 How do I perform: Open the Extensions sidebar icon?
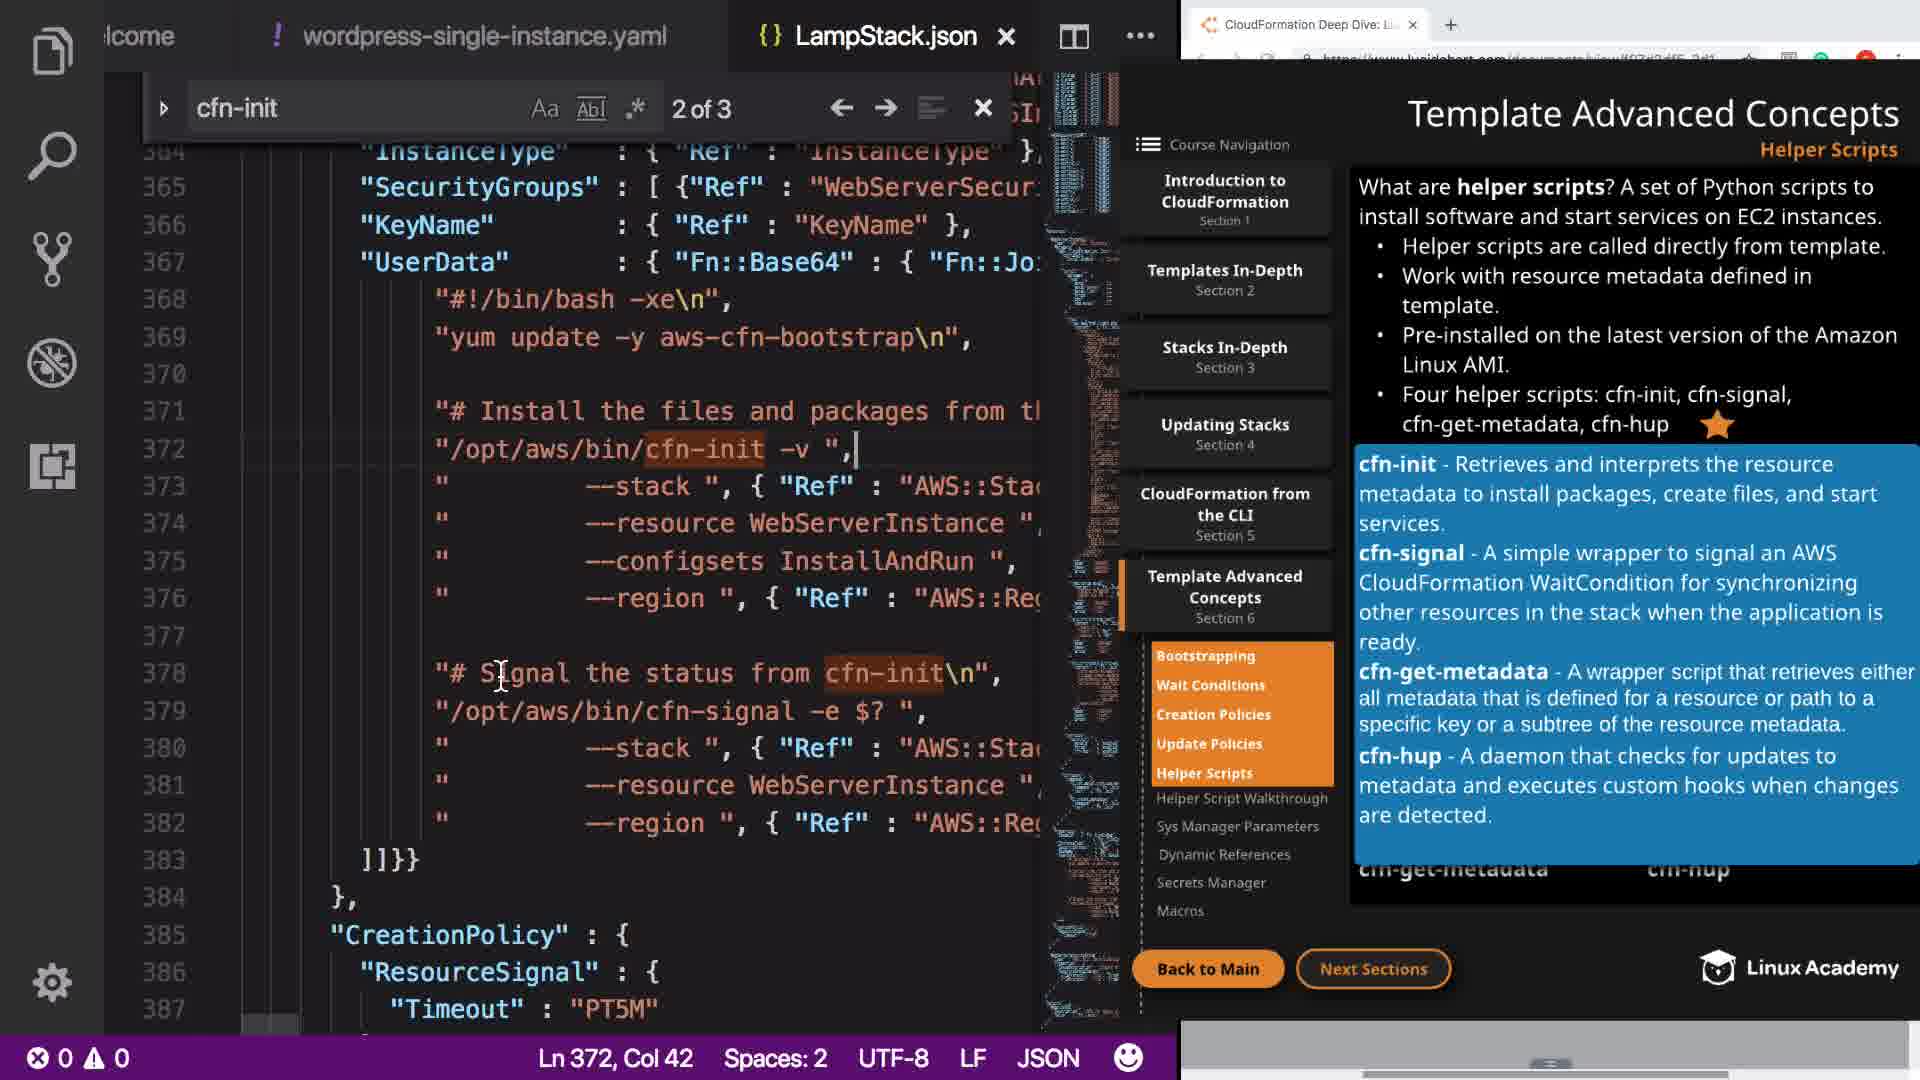52,466
